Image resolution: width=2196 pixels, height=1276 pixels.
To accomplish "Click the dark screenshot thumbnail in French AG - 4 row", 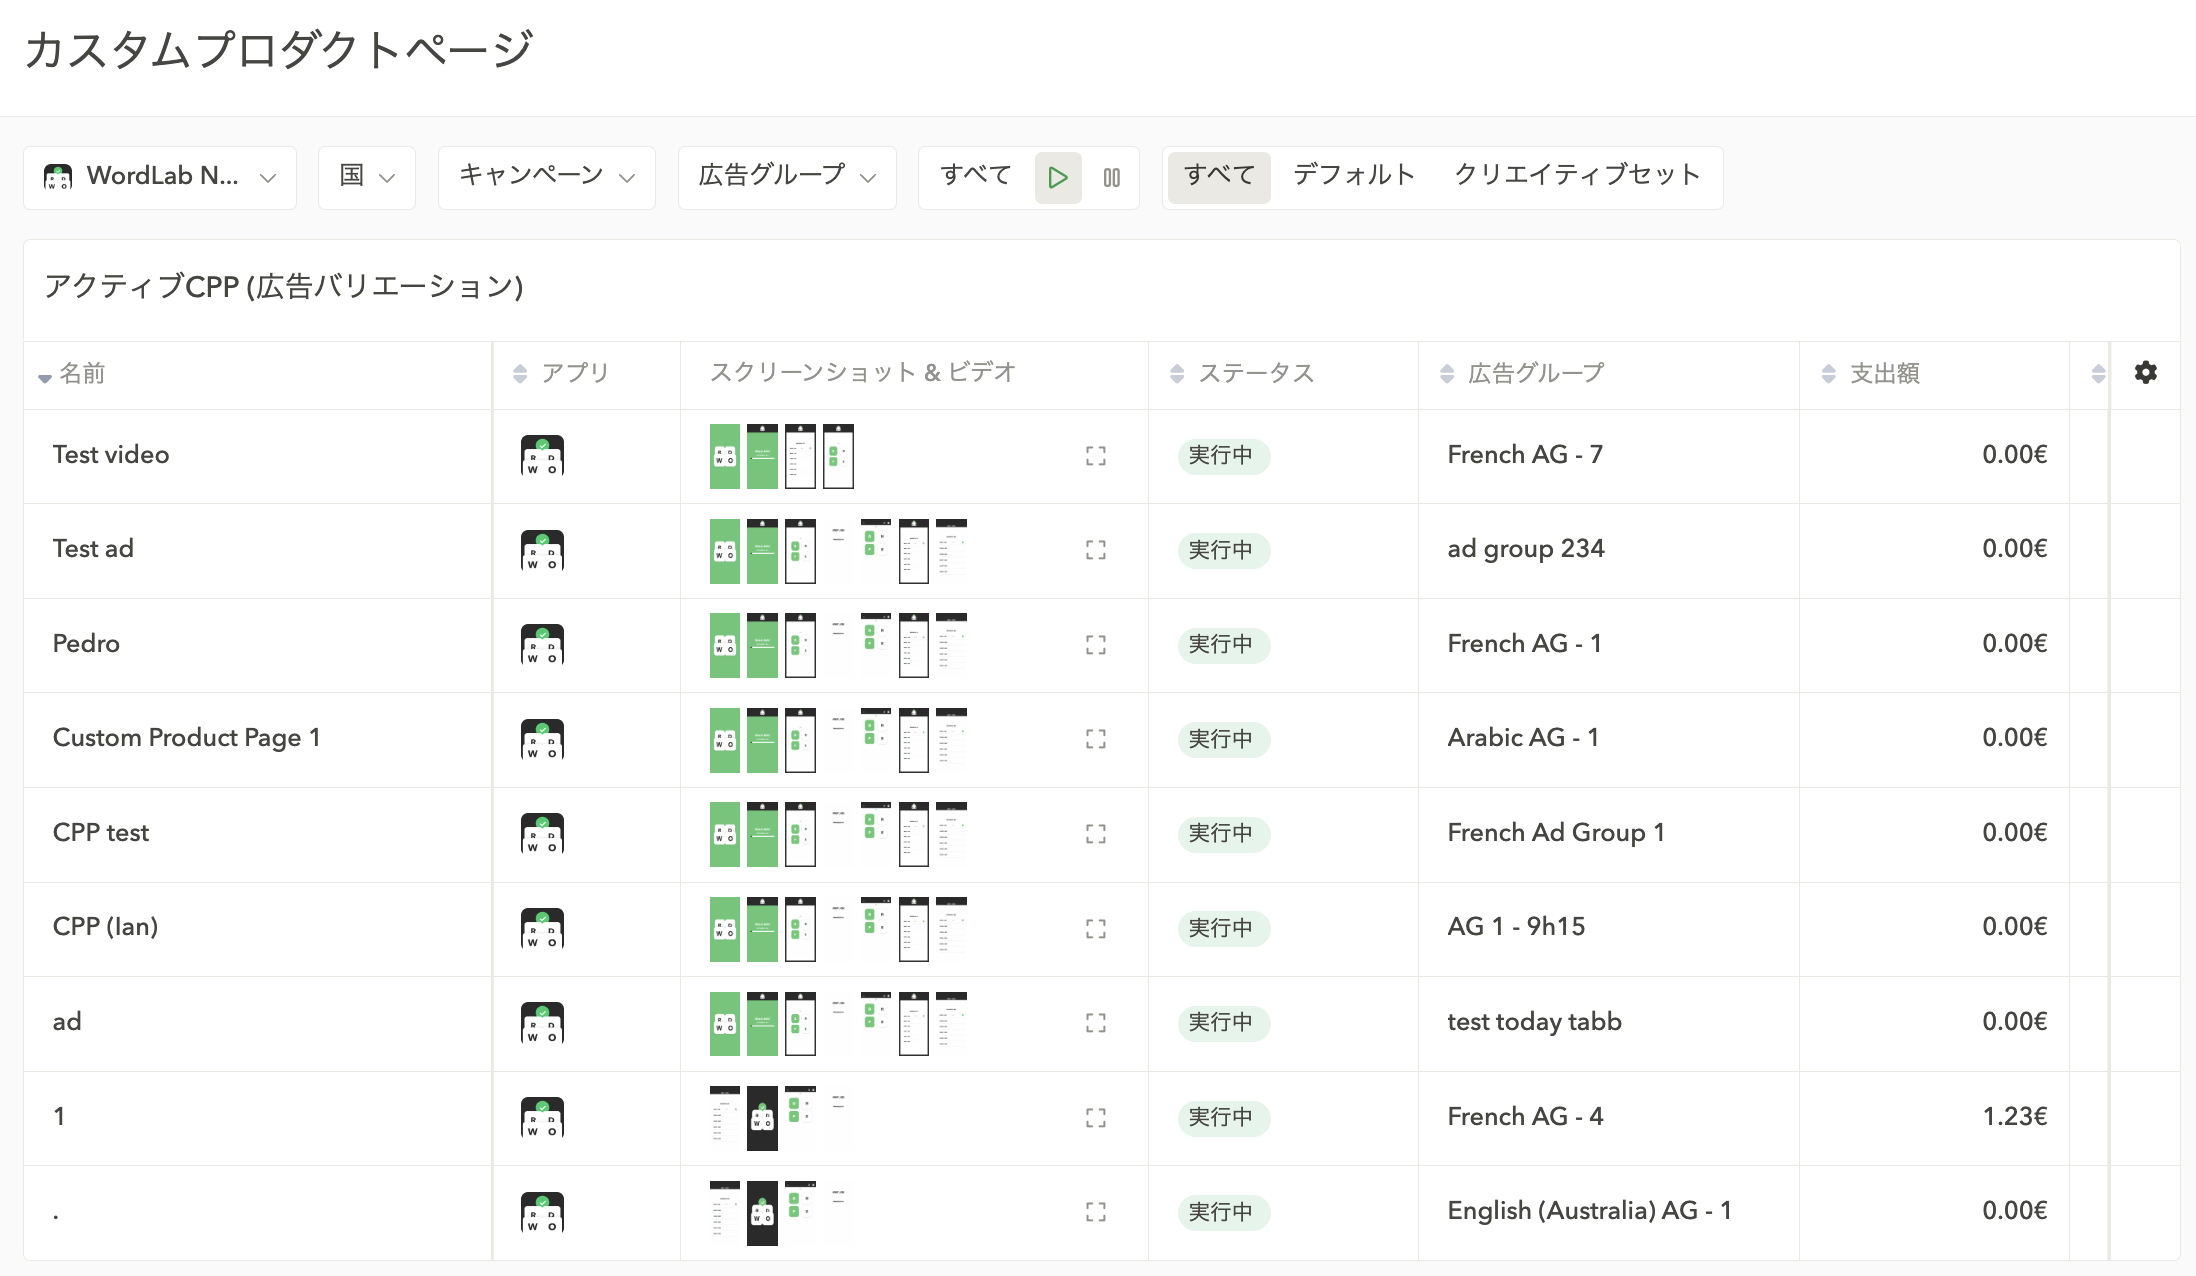I will tap(762, 1118).
